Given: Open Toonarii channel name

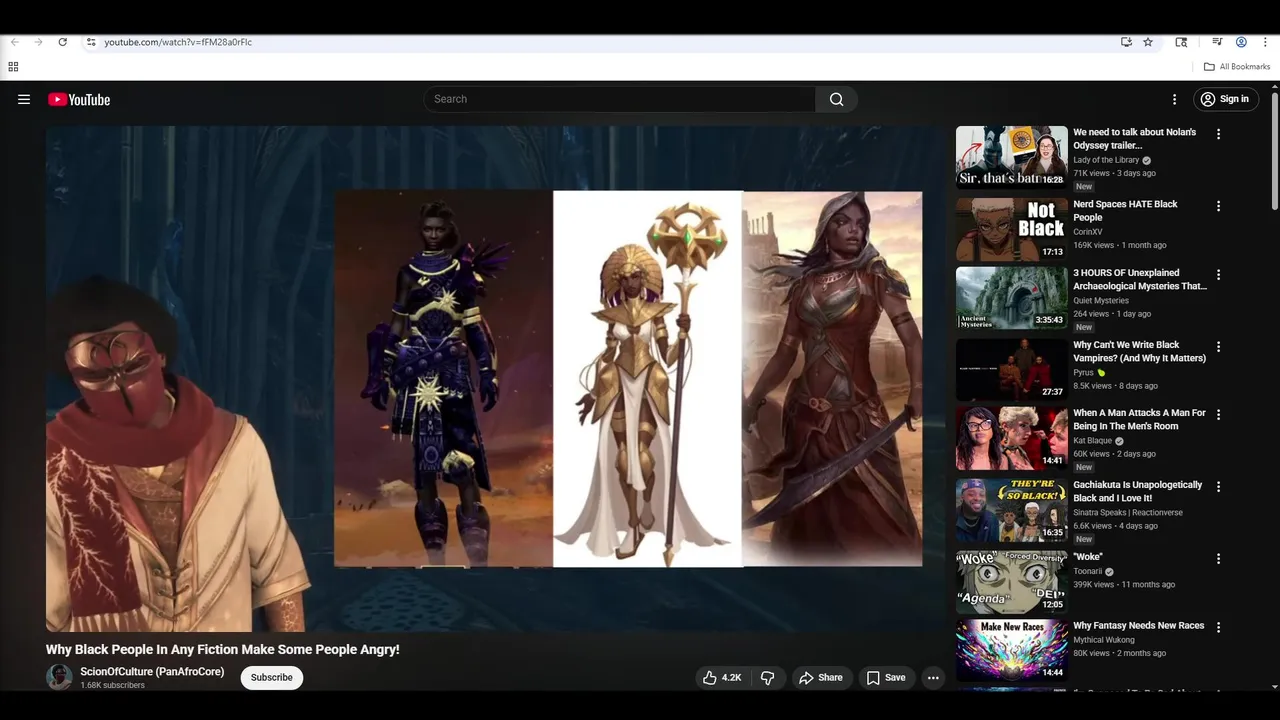Looking at the screenshot, I should [x=1087, y=571].
